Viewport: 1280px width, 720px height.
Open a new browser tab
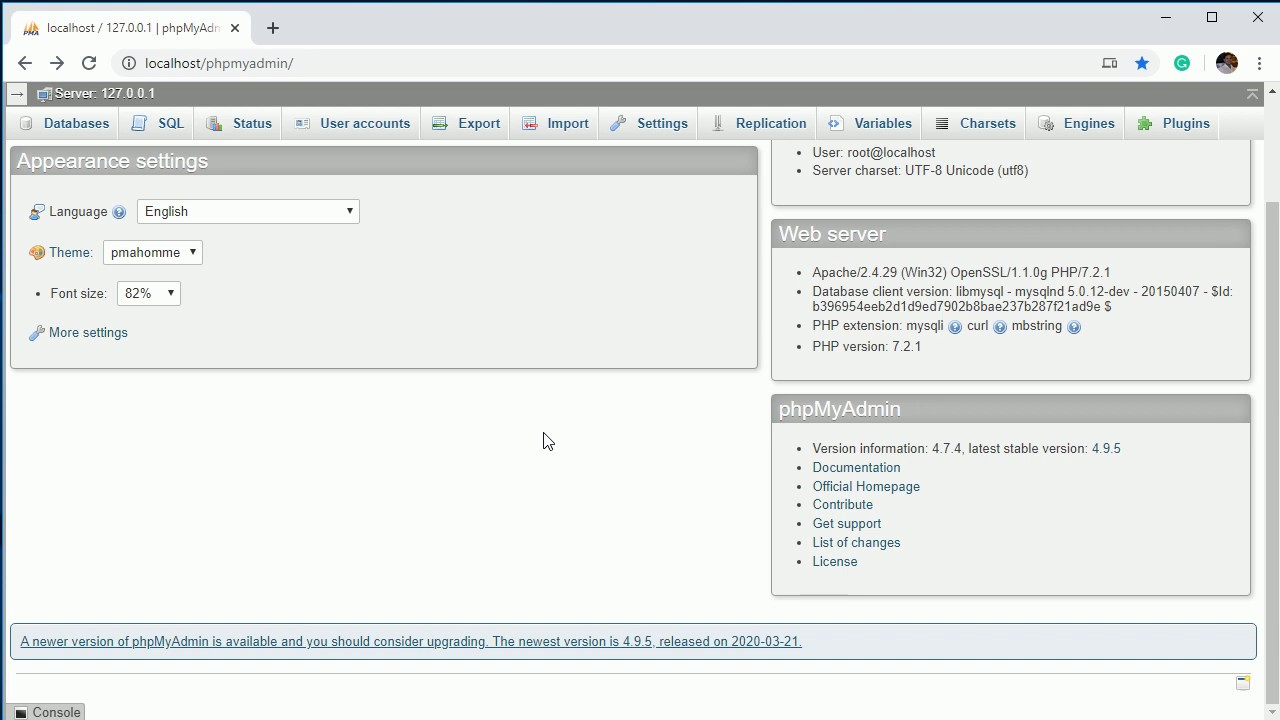tap(273, 28)
